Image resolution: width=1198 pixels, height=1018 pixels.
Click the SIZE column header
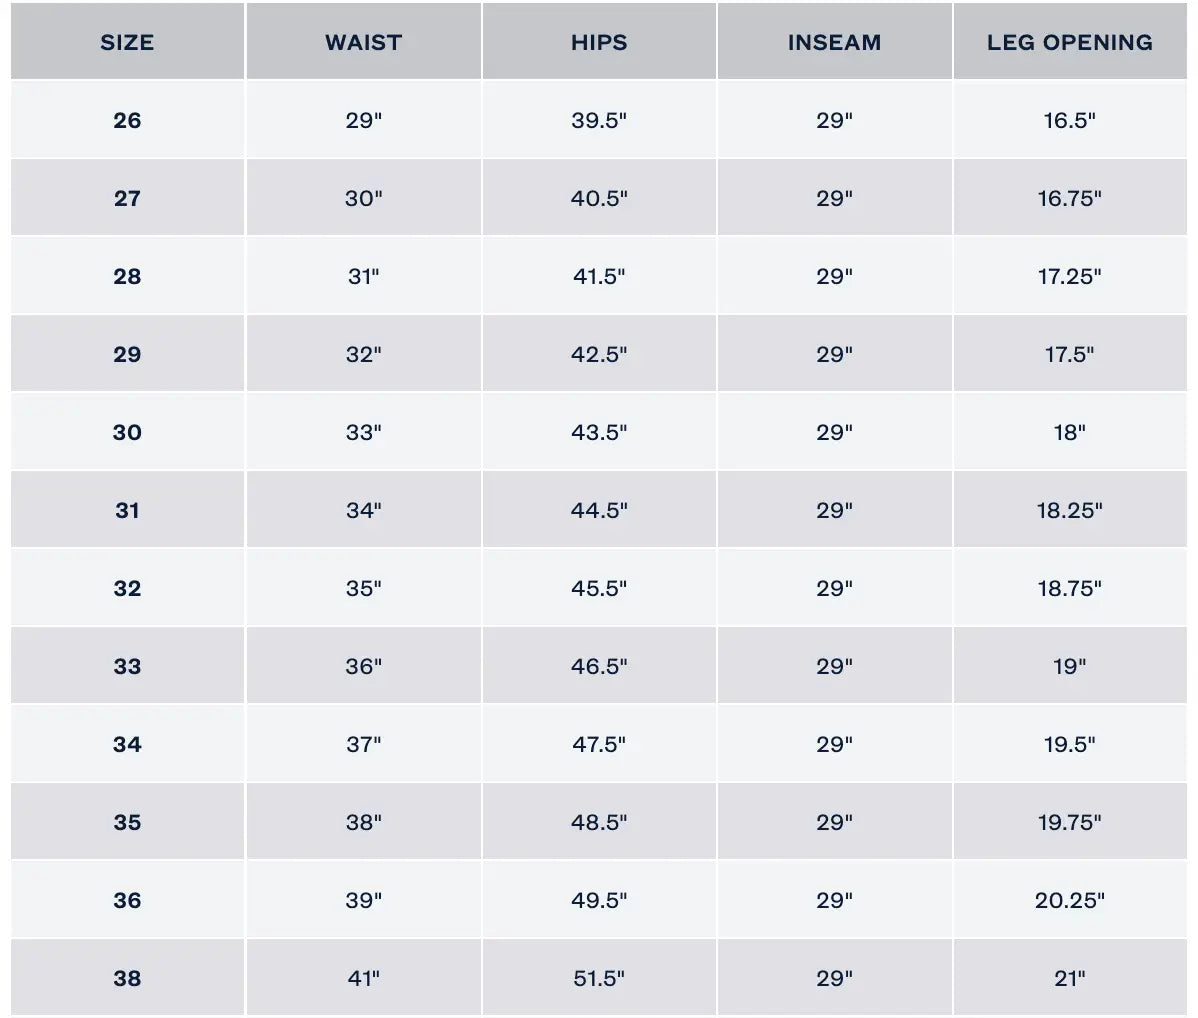pos(127,42)
